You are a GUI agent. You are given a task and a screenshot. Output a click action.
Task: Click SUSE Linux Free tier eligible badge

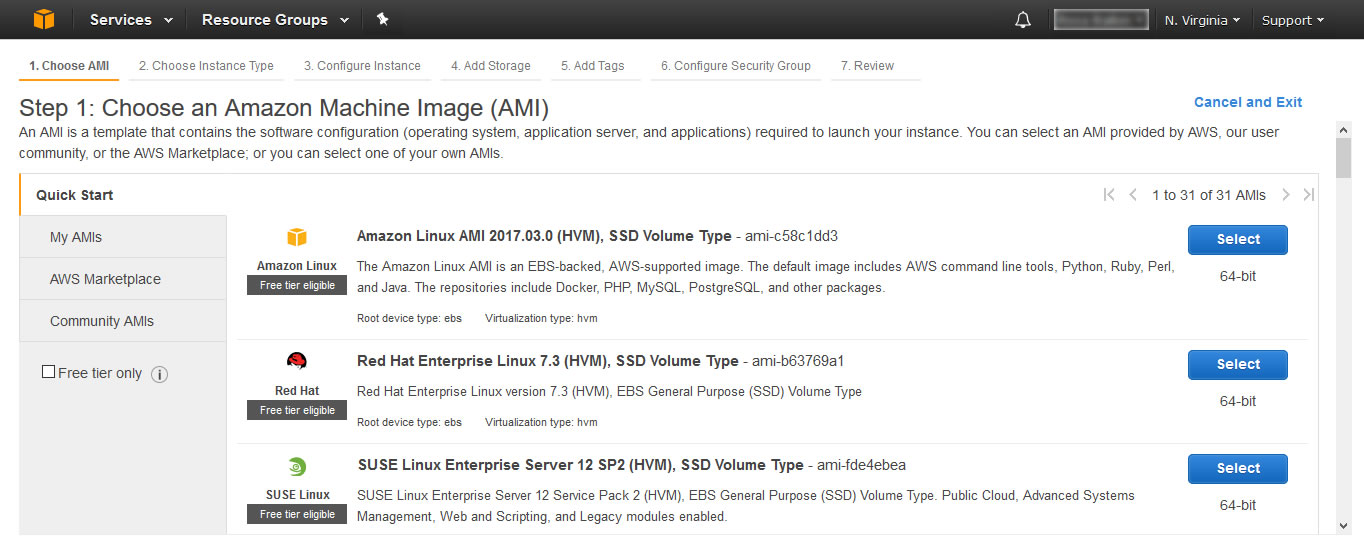coord(297,515)
